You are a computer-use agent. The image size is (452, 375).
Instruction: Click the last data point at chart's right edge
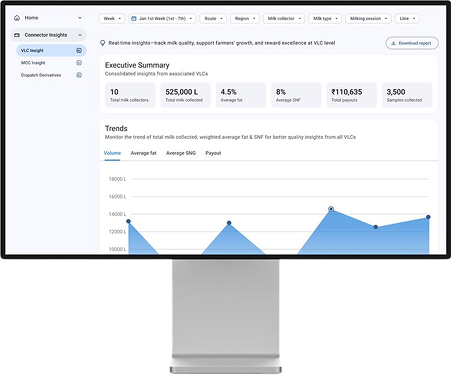coord(428,217)
